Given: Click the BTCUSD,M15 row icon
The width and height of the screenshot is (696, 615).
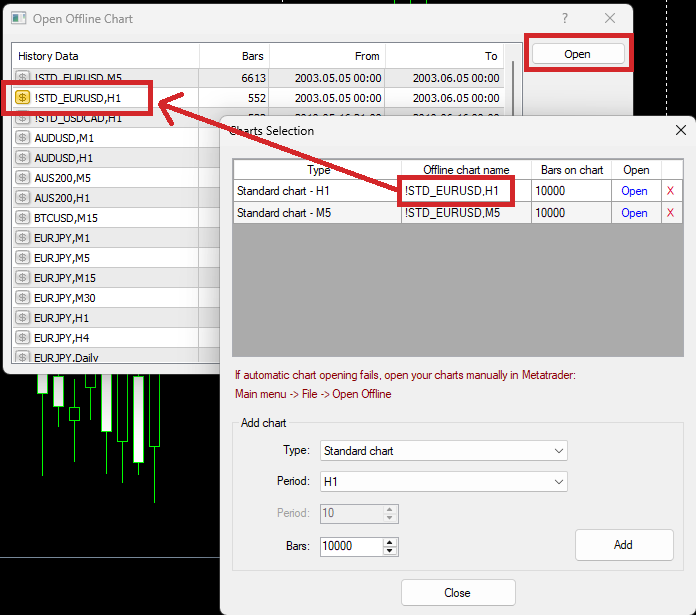Looking at the screenshot, I should pos(22,218).
